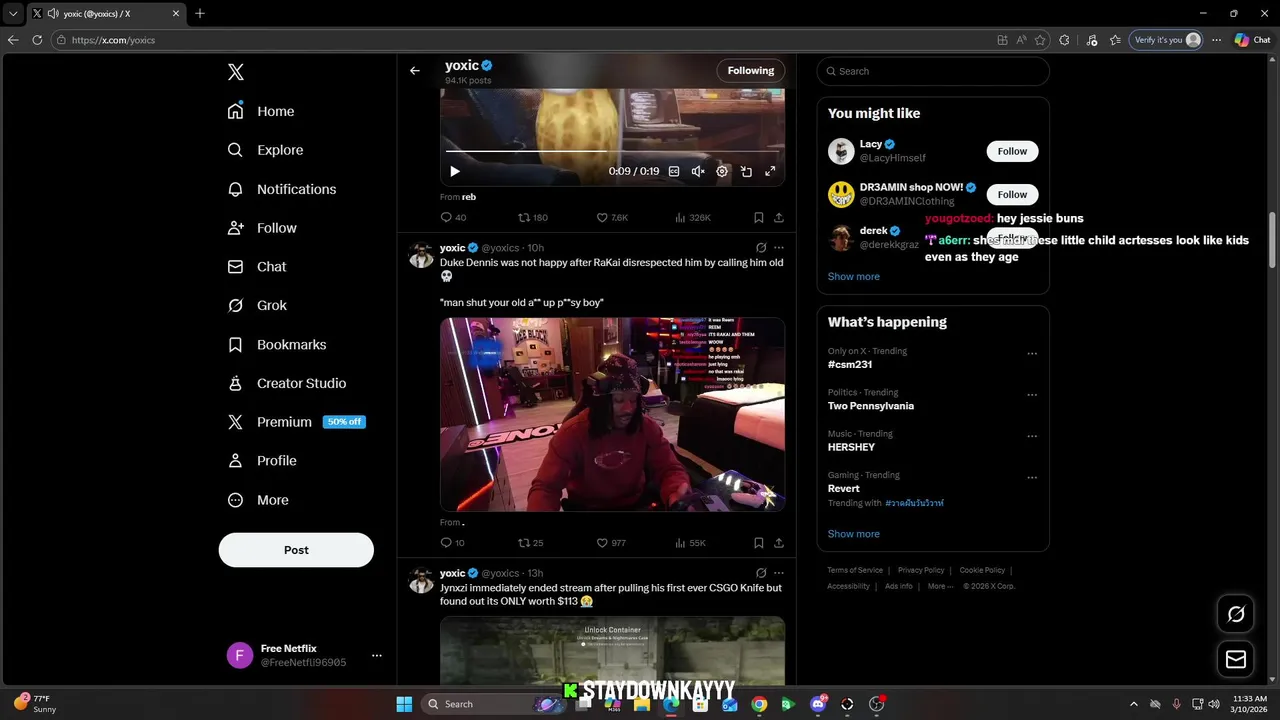The width and height of the screenshot is (1280, 720).
Task: Toggle picture-in-picture on the video
Action: (746, 171)
